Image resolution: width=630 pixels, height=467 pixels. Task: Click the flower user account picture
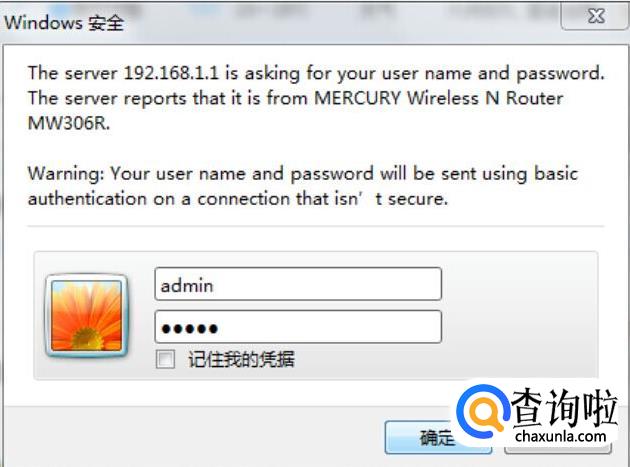tap(86, 315)
